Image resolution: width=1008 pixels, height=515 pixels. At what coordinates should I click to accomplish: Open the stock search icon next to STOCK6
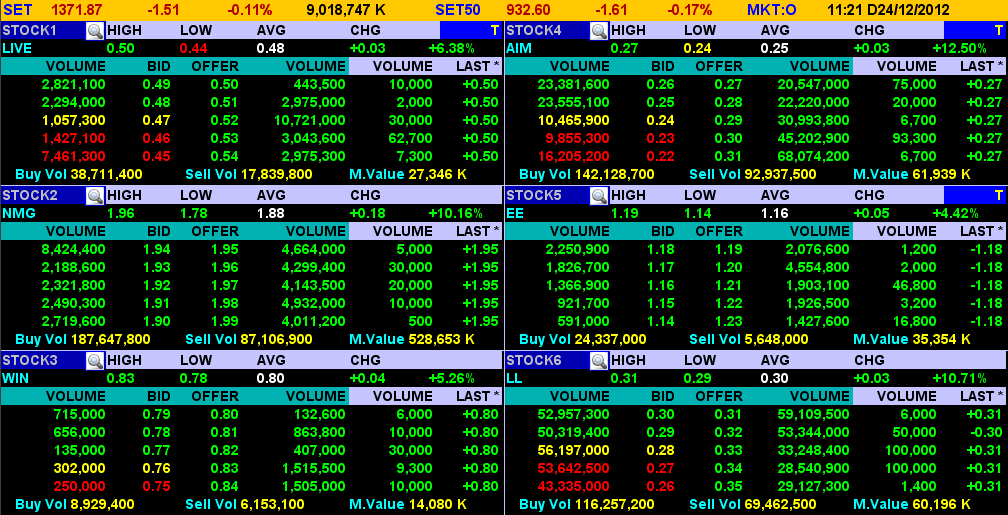599,361
